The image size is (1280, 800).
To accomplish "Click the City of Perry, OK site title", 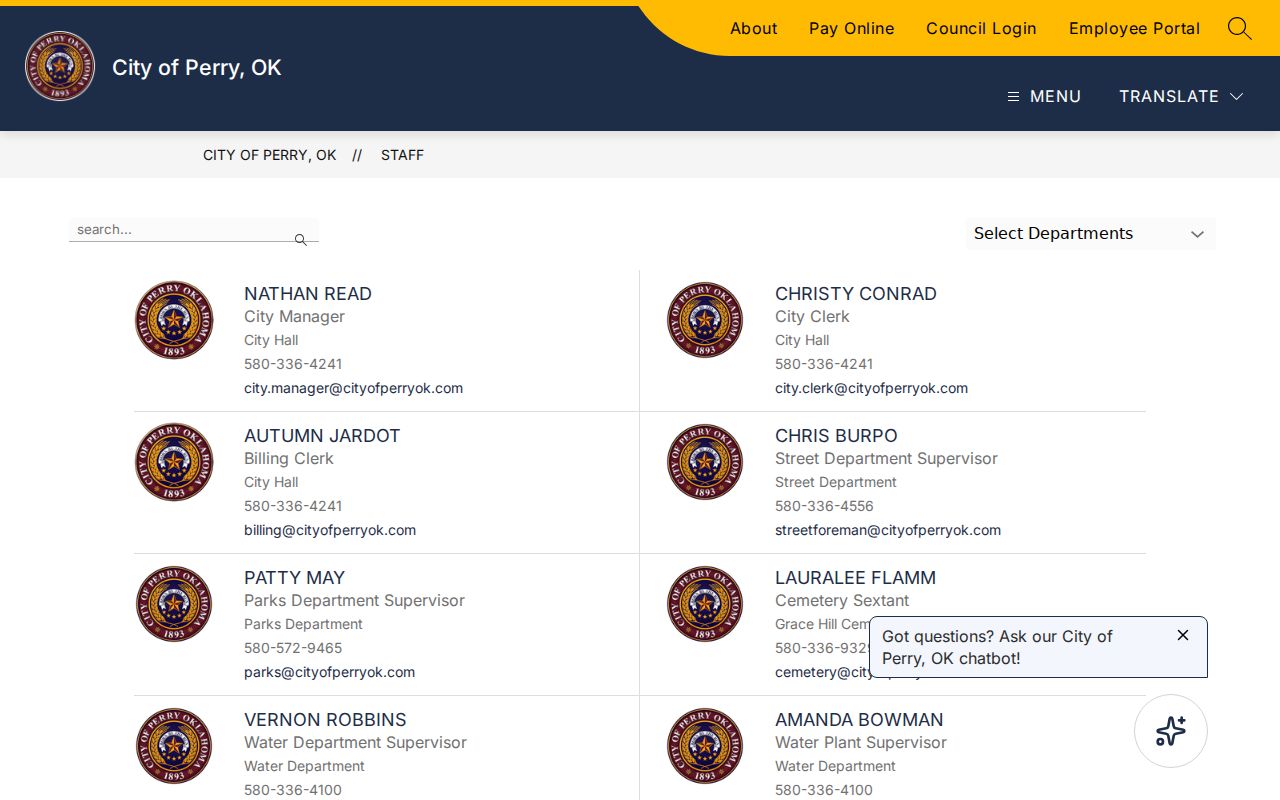I will pyautogui.click(x=197, y=67).
